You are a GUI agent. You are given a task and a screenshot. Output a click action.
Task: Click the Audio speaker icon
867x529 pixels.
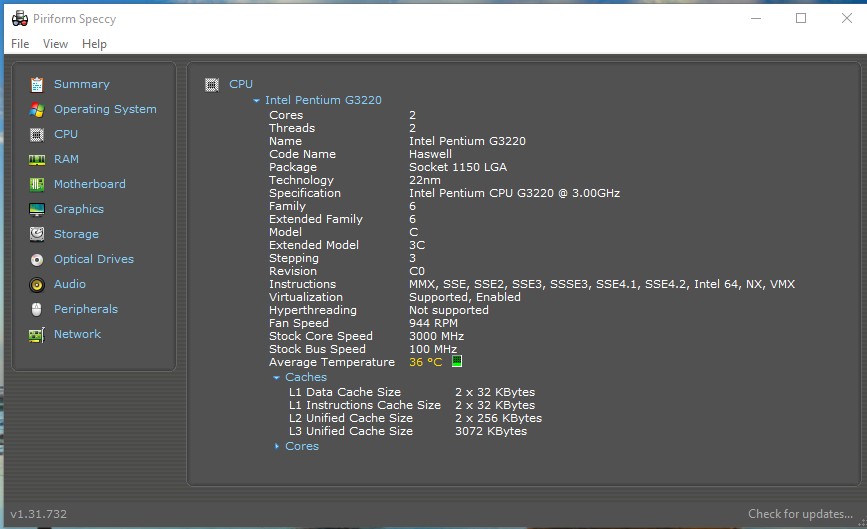pyautogui.click(x=37, y=285)
